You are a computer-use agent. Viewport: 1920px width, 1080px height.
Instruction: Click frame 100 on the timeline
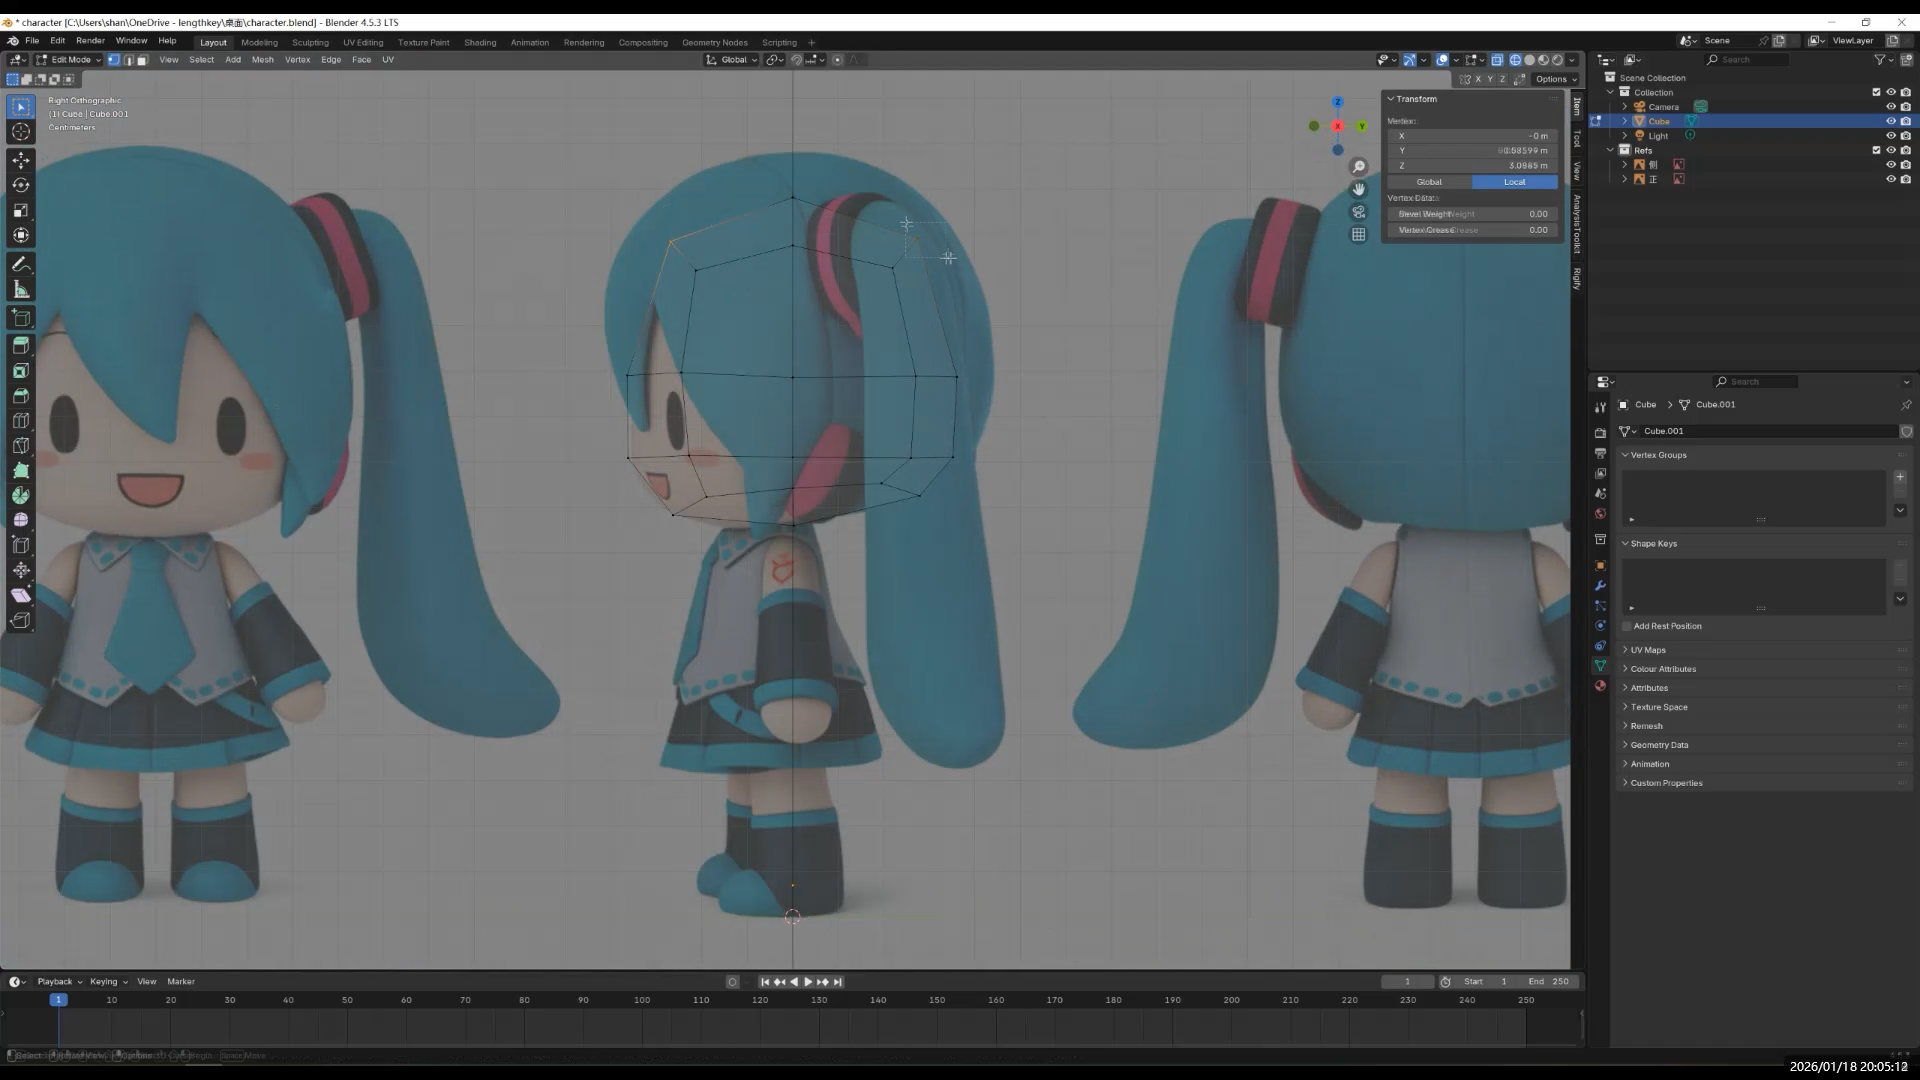tap(642, 1001)
